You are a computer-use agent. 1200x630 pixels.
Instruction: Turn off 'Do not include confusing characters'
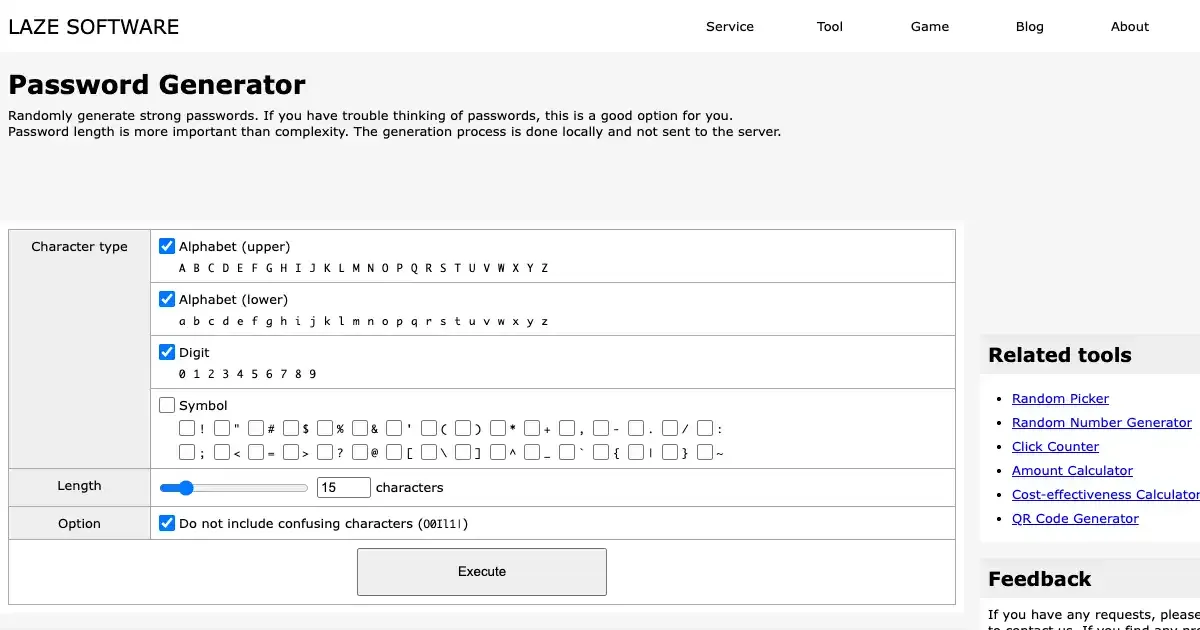tap(167, 523)
